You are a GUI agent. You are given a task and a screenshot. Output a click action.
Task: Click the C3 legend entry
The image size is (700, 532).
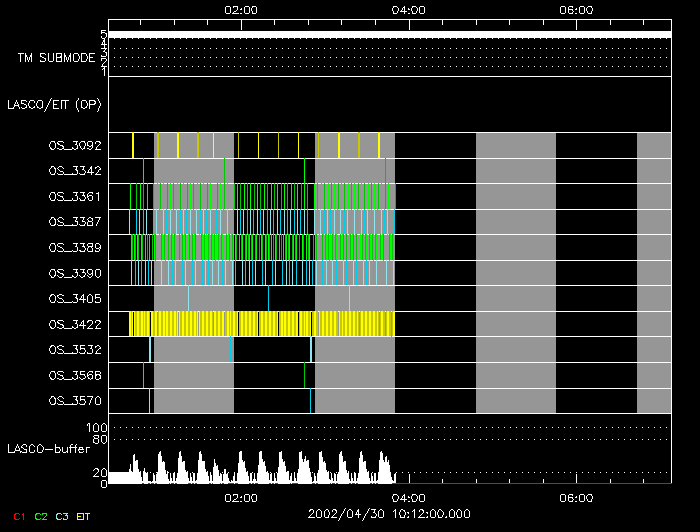62,516
